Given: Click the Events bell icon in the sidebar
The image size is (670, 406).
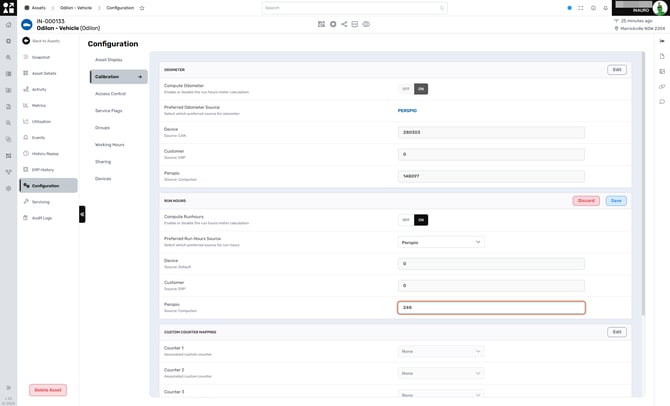Looking at the screenshot, I should coord(26,138).
